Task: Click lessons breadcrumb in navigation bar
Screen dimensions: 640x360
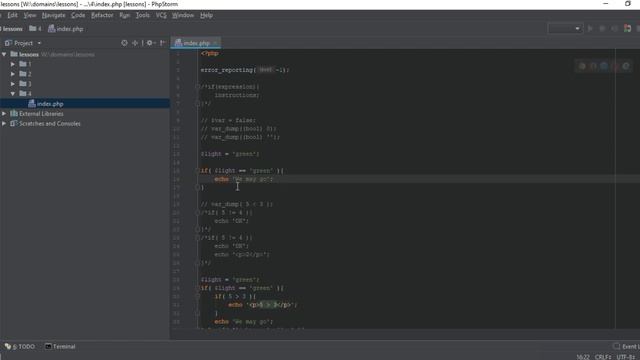Action: (12, 29)
